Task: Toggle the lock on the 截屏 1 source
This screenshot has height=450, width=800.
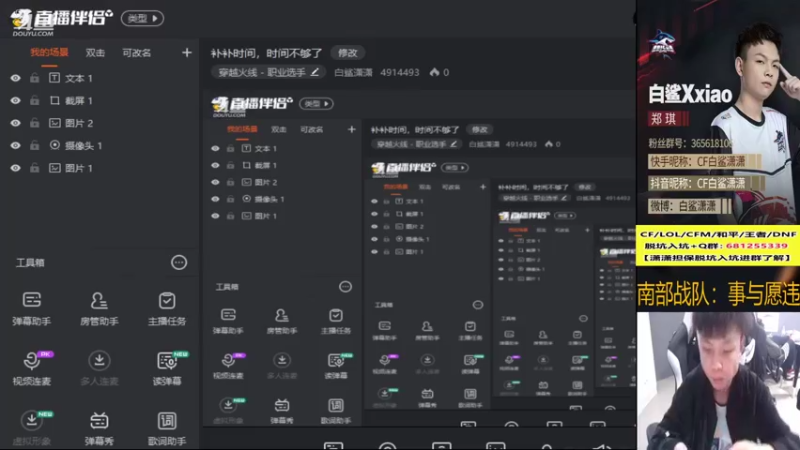Action: [x=34, y=101]
